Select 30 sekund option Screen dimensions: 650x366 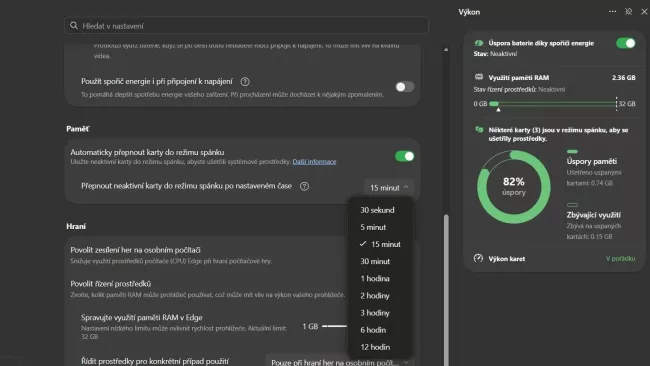[x=381, y=210]
